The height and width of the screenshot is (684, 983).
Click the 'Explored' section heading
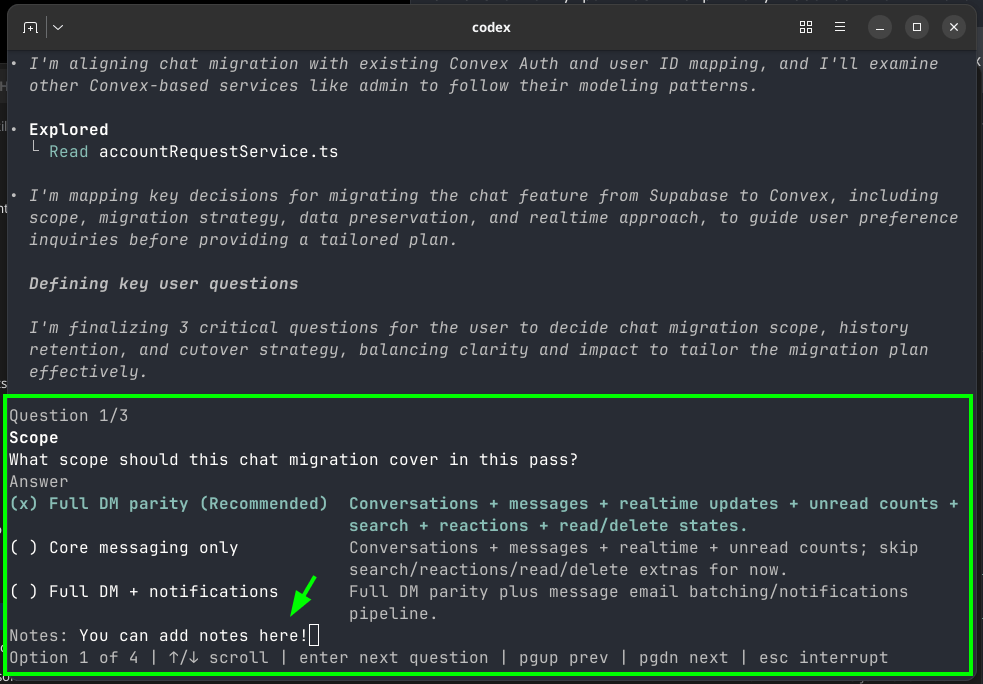68,130
